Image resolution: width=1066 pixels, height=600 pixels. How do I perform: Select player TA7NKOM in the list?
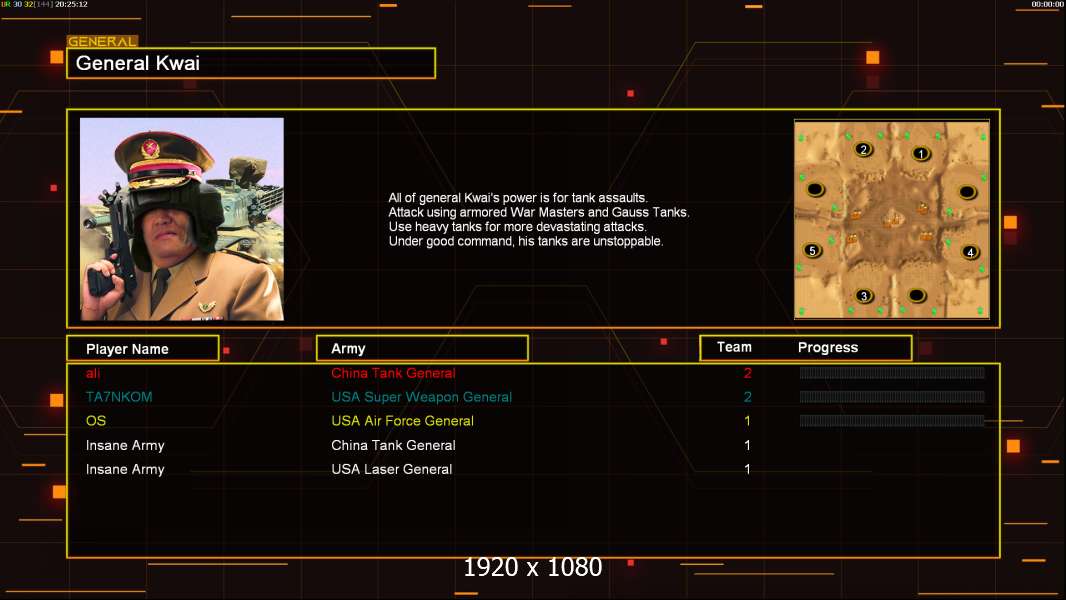[x=119, y=397]
